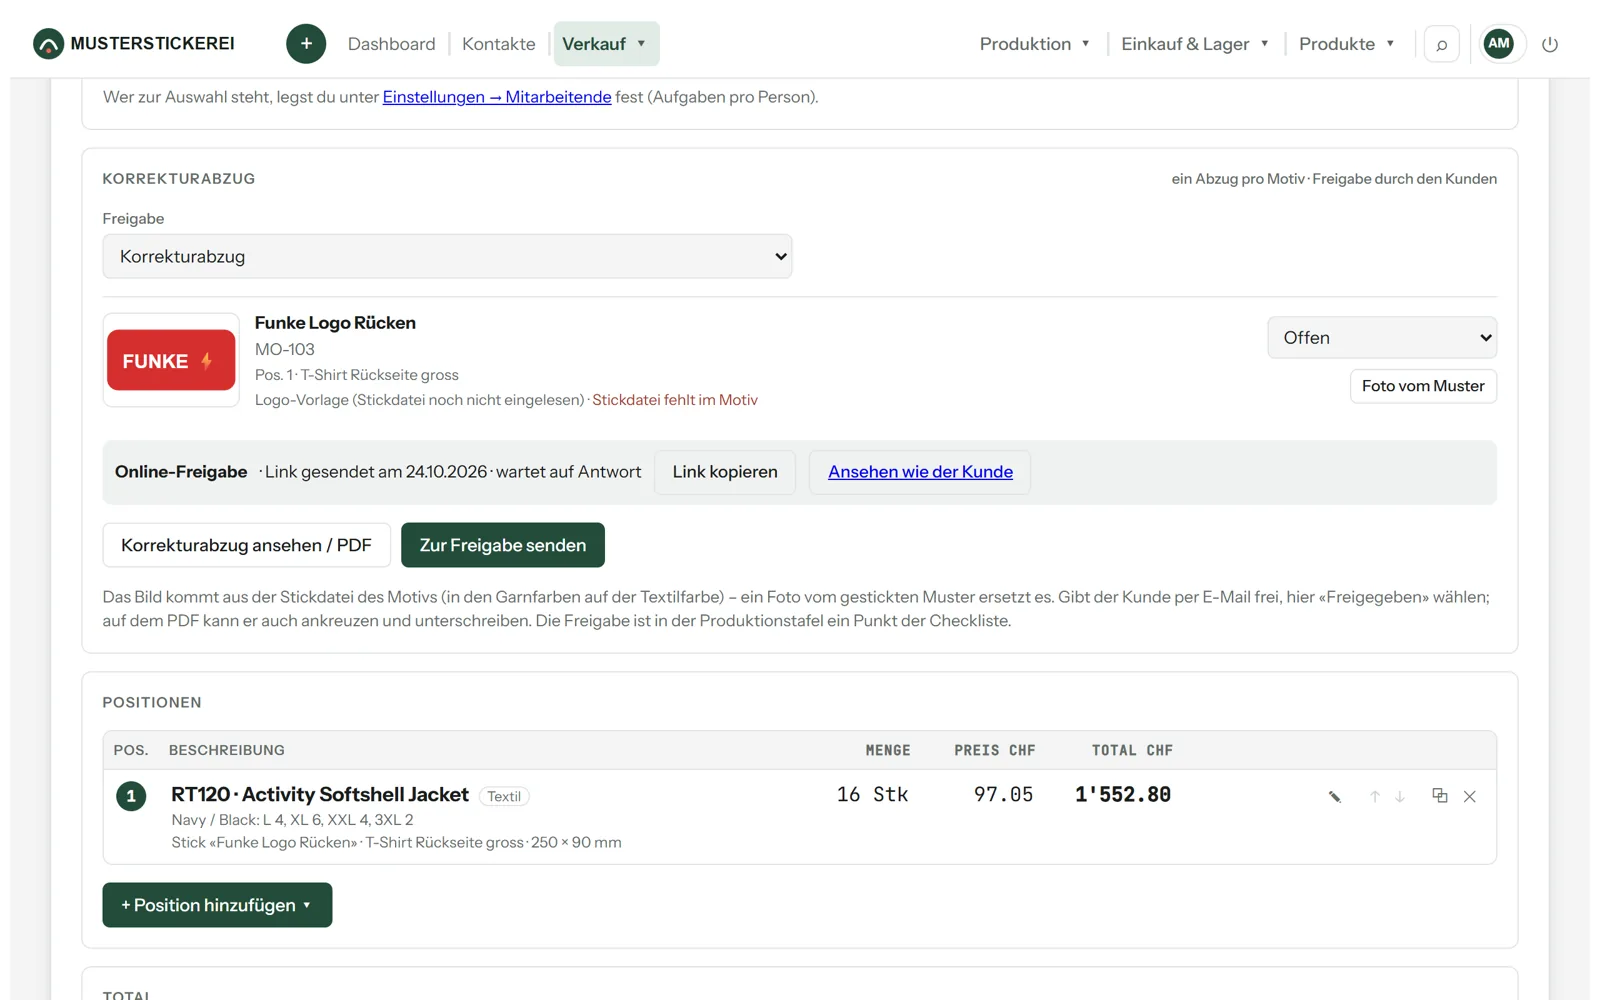Click the FUNKE logo thumbnail
Image resolution: width=1600 pixels, height=1000 pixels.
point(171,360)
